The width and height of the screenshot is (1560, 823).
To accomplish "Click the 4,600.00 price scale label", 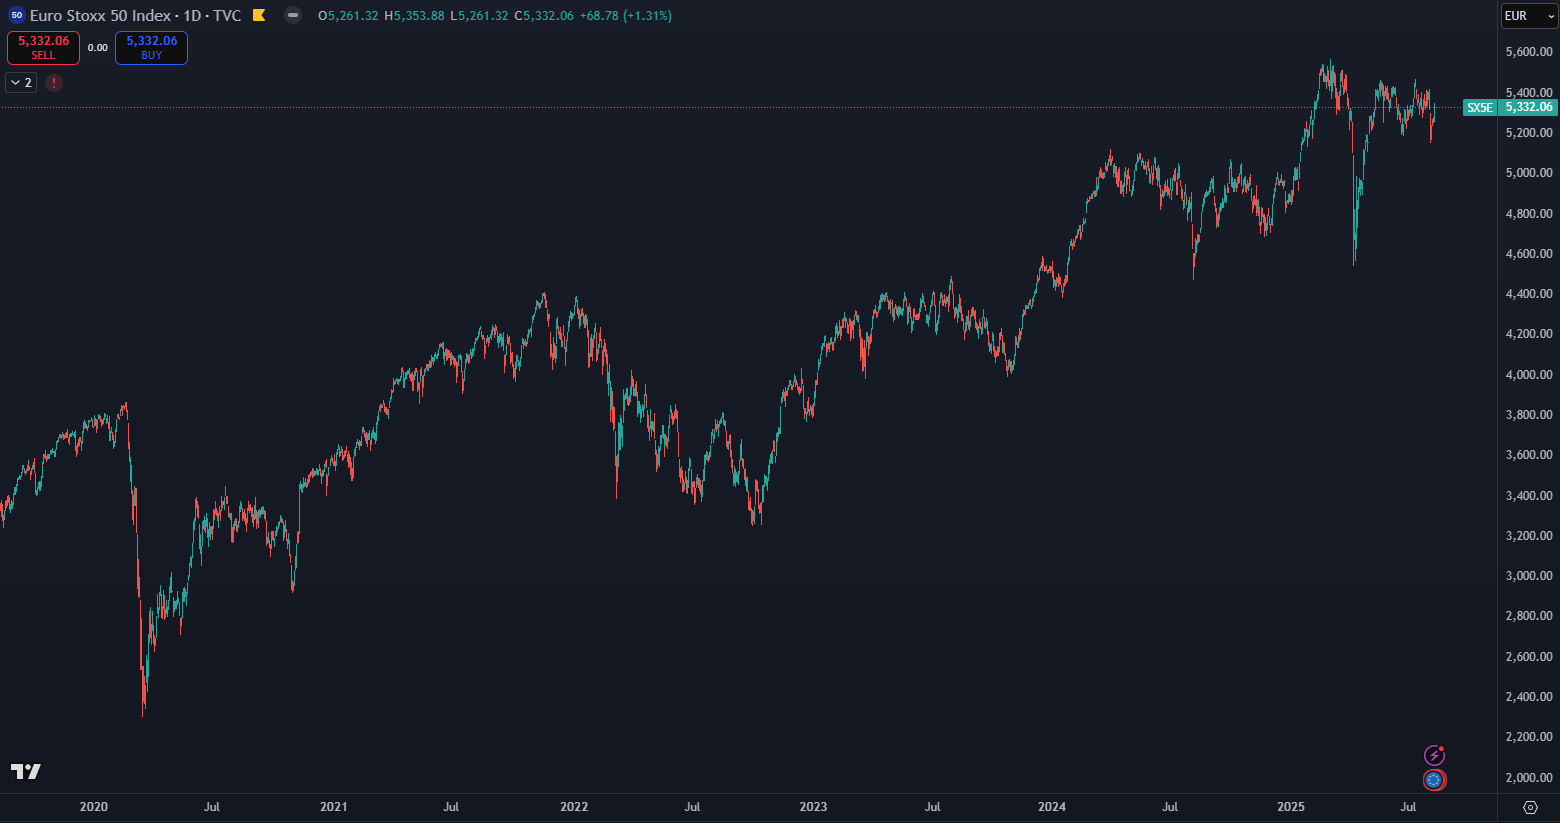I will pyautogui.click(x=1529, y=254).
